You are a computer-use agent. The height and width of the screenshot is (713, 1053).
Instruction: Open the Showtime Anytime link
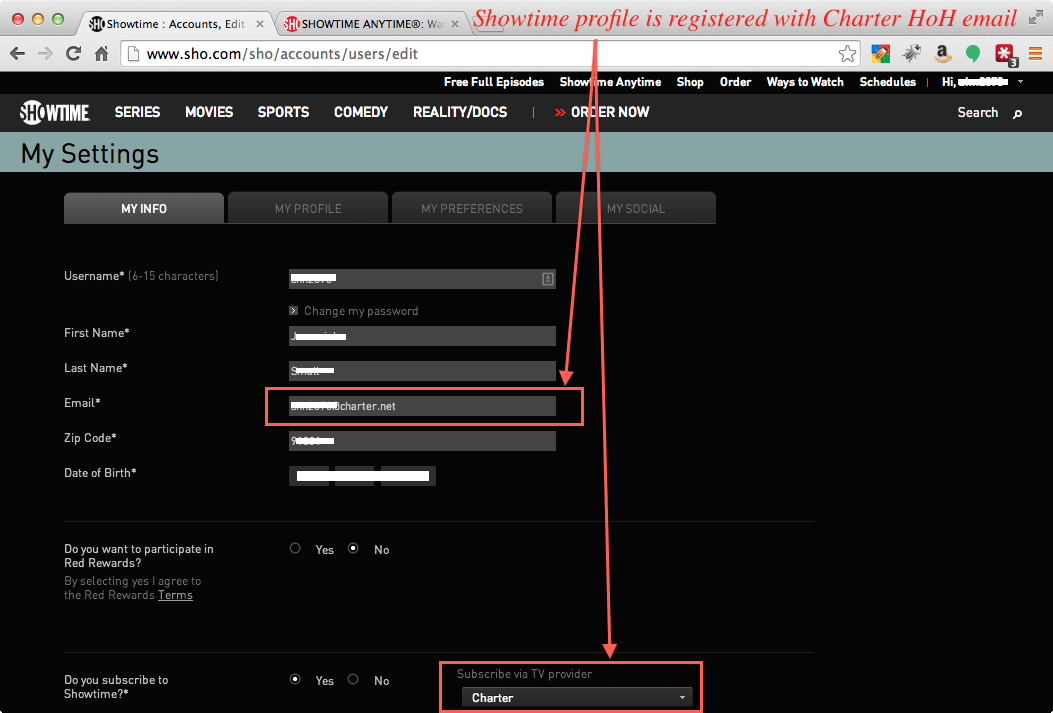tap(610, 82)
